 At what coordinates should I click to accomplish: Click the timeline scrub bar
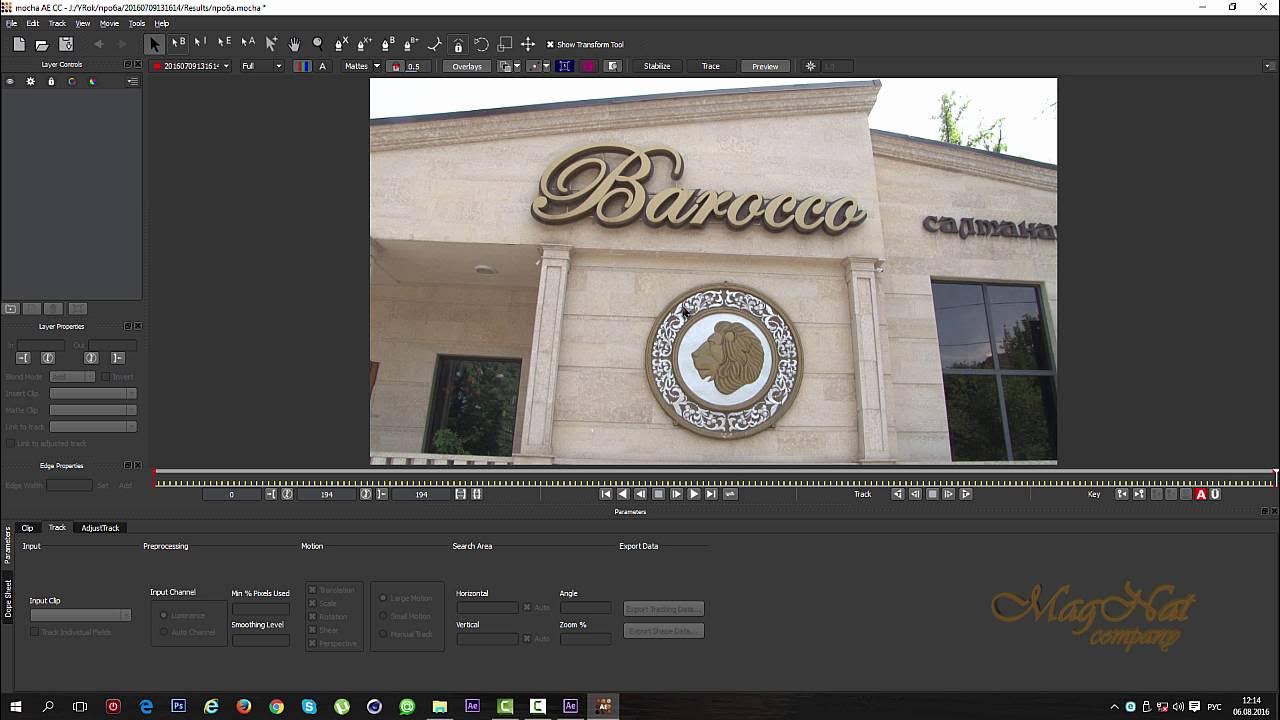[715, 473]
